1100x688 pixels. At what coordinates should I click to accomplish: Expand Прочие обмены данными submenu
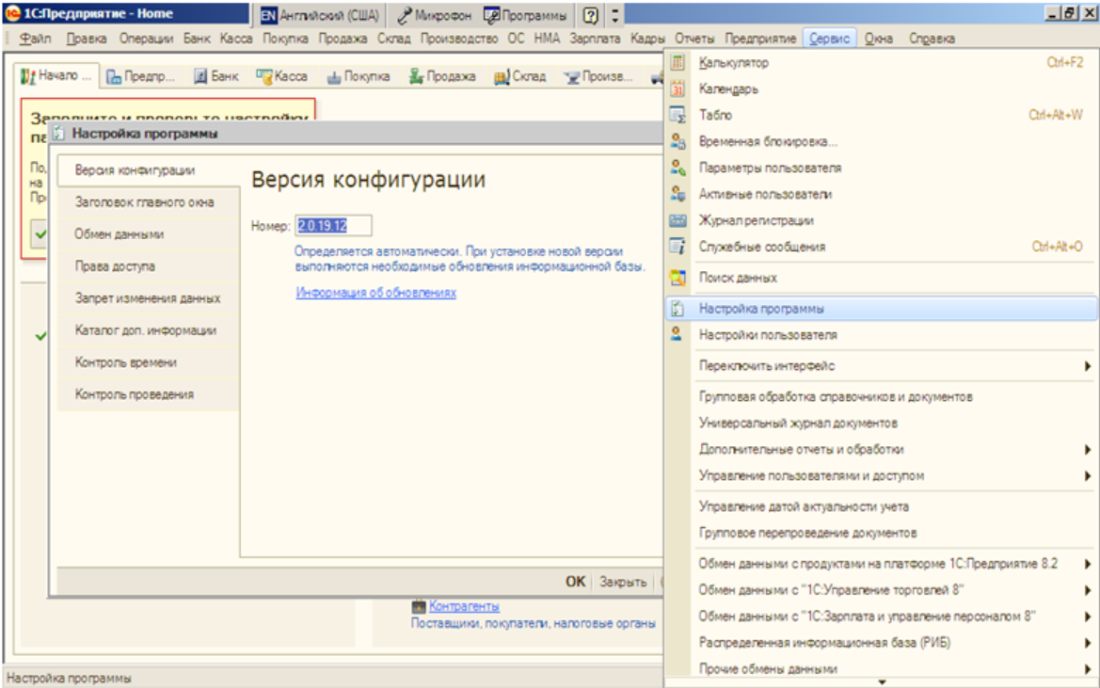(x=1087, y=669)
